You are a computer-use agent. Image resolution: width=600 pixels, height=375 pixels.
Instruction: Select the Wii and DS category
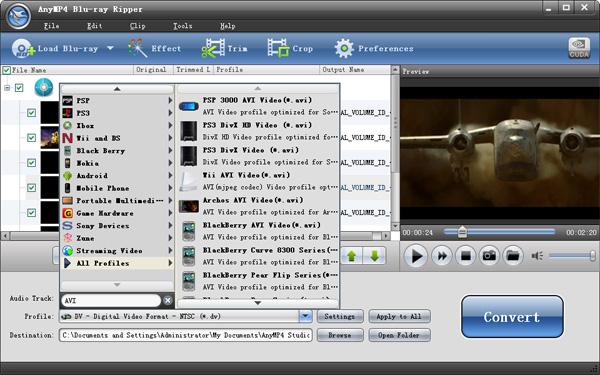coord(117,138)
